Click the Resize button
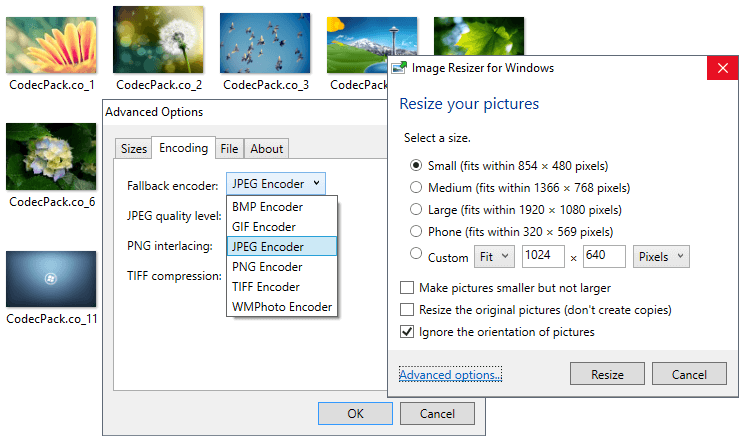 [x=607, y=375]
